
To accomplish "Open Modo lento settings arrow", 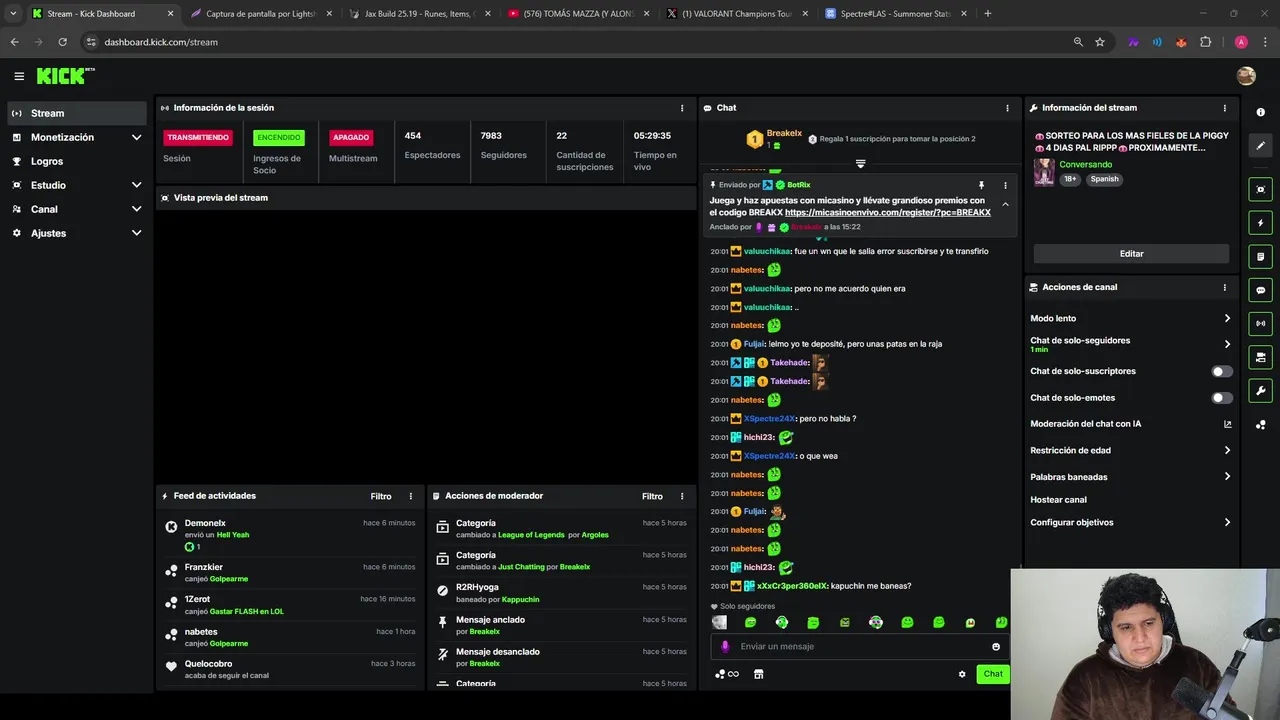I will [x=1227, y=318].
